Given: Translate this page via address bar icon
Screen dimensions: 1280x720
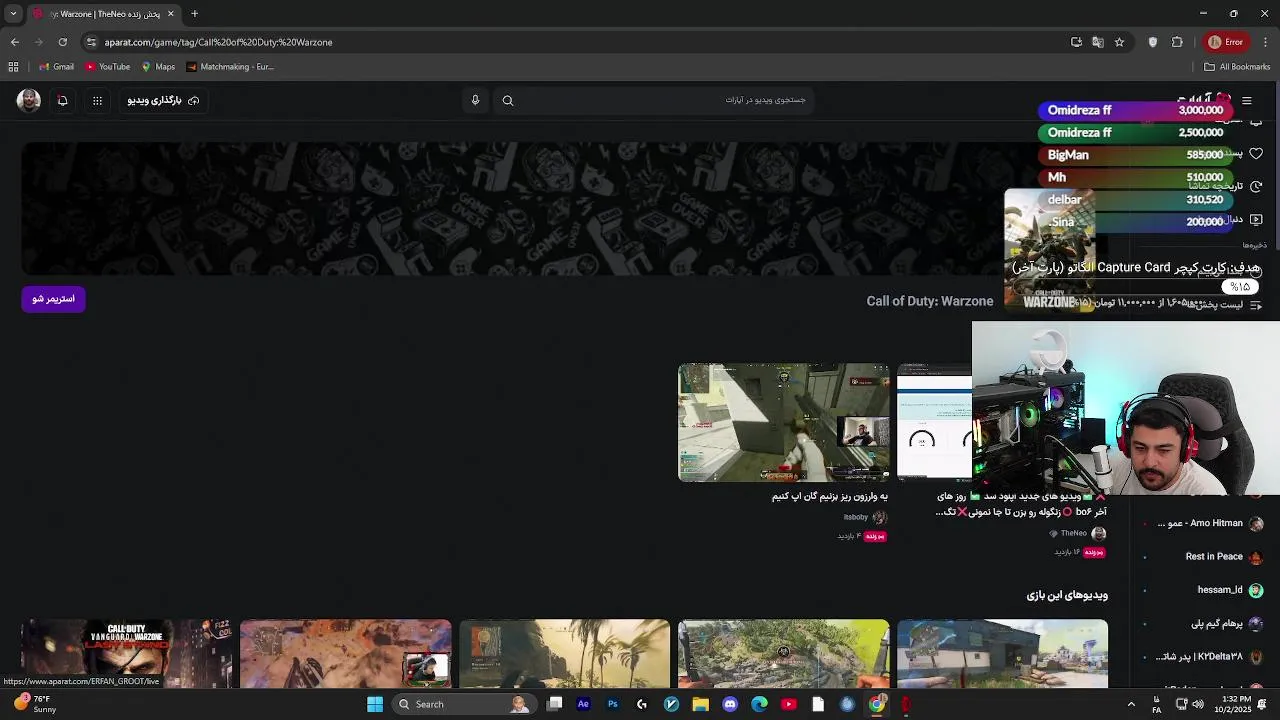Looking at the screenshot, I should pyautogui.click(x=1098, y=42).
